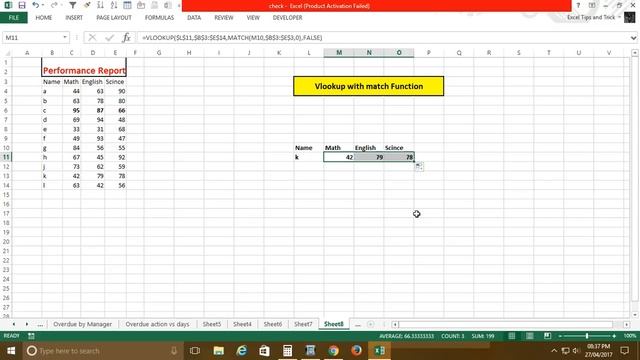640x360 pixels.
Task: Select the Performance Report title cell
Action: 84,71
